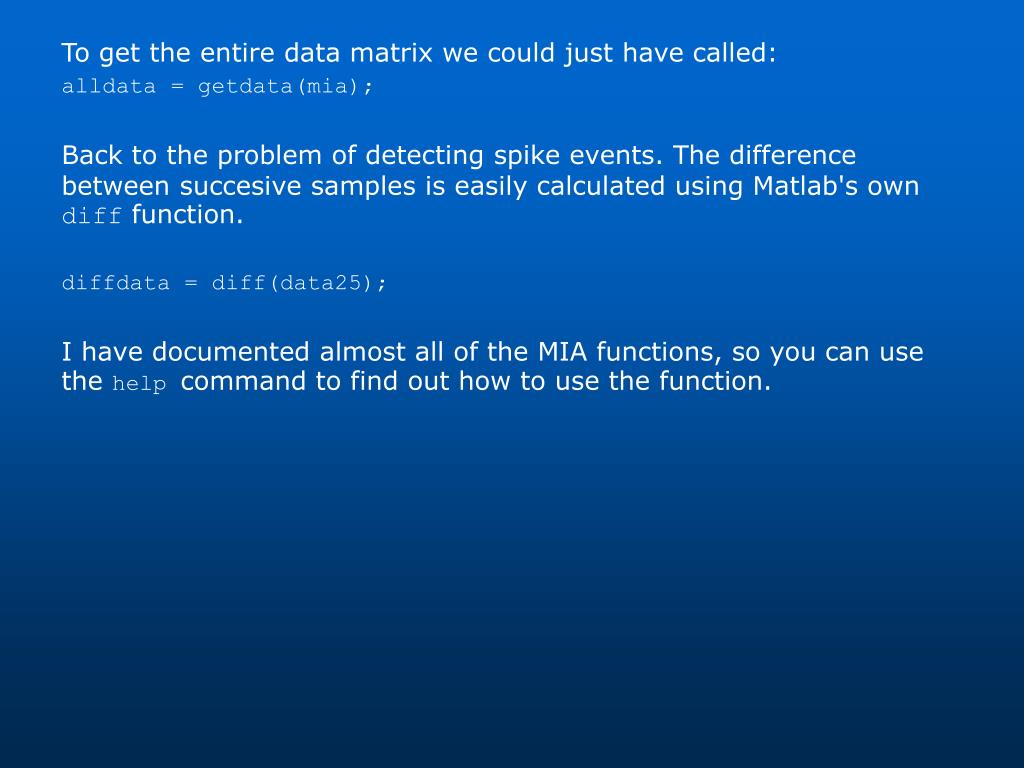1024x768 pixels.
Task: Click the words 'how to use the function.'
Action: (x=615, y=381)
